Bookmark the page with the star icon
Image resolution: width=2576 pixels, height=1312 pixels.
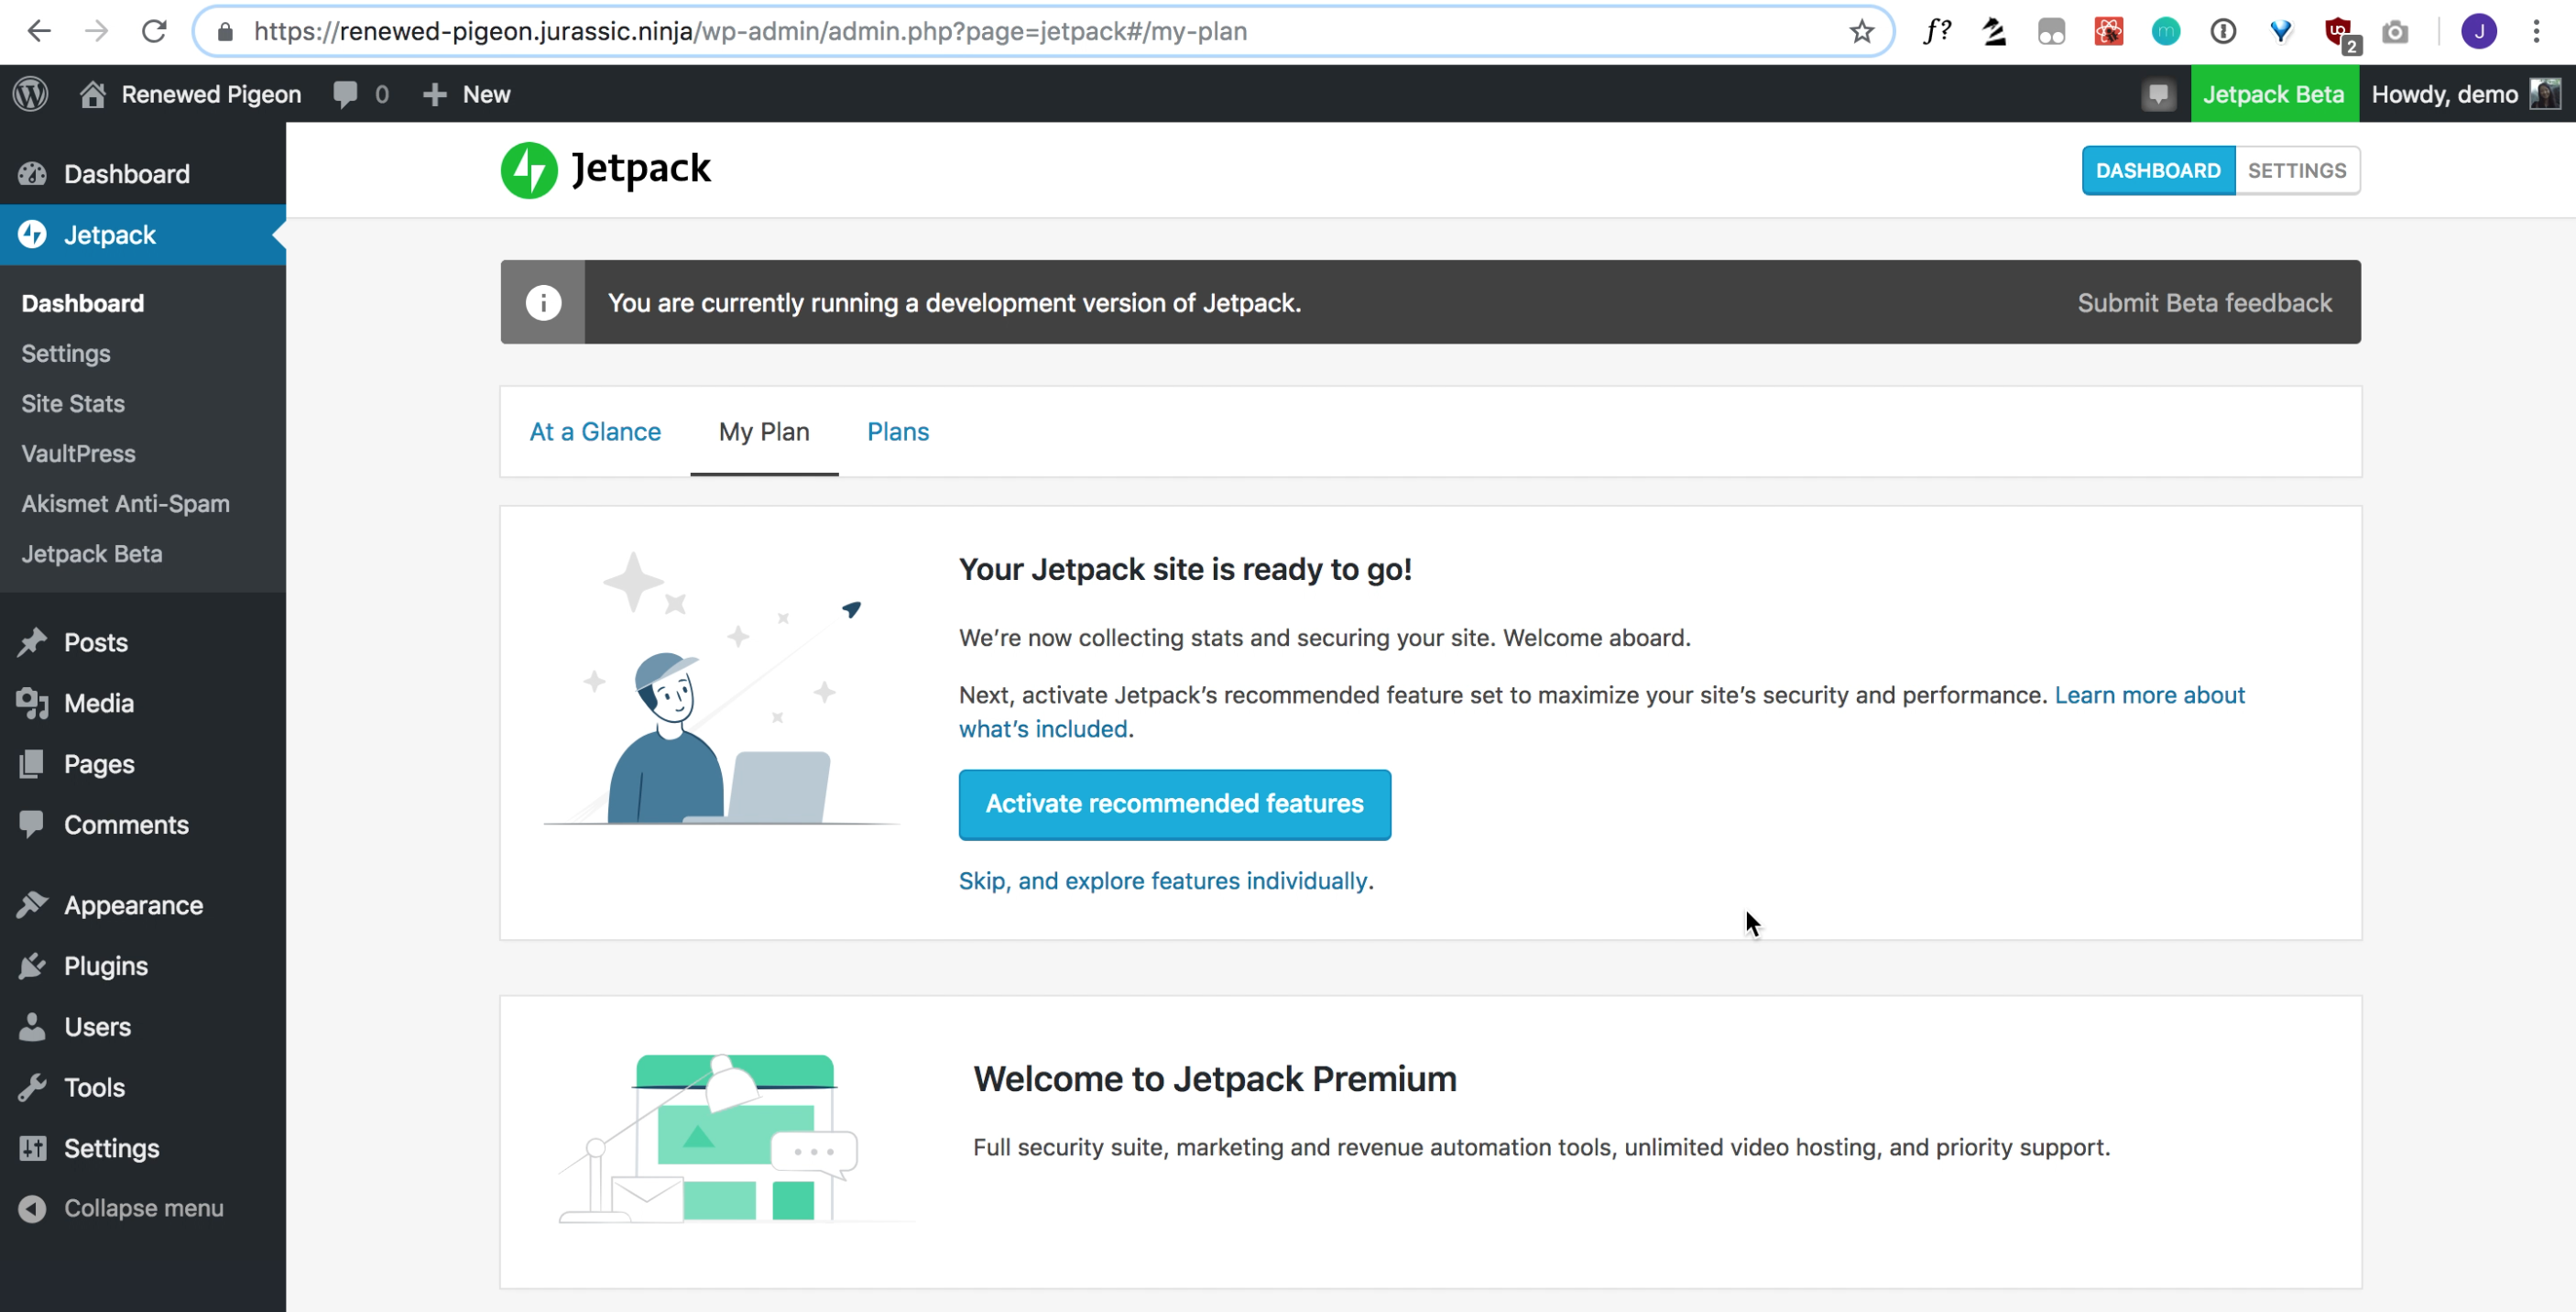tap(1860, 31)
